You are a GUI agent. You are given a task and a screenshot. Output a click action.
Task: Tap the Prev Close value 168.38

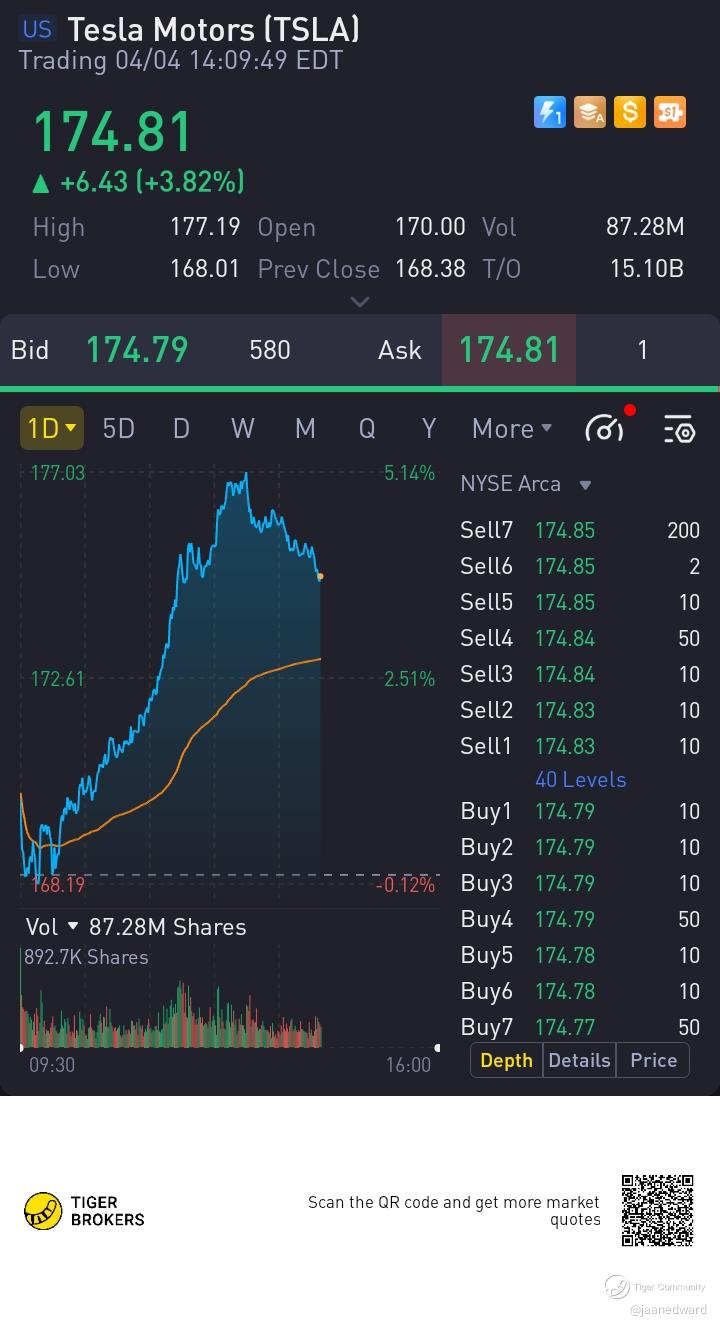pyautogui.click(x=430, y=269)
